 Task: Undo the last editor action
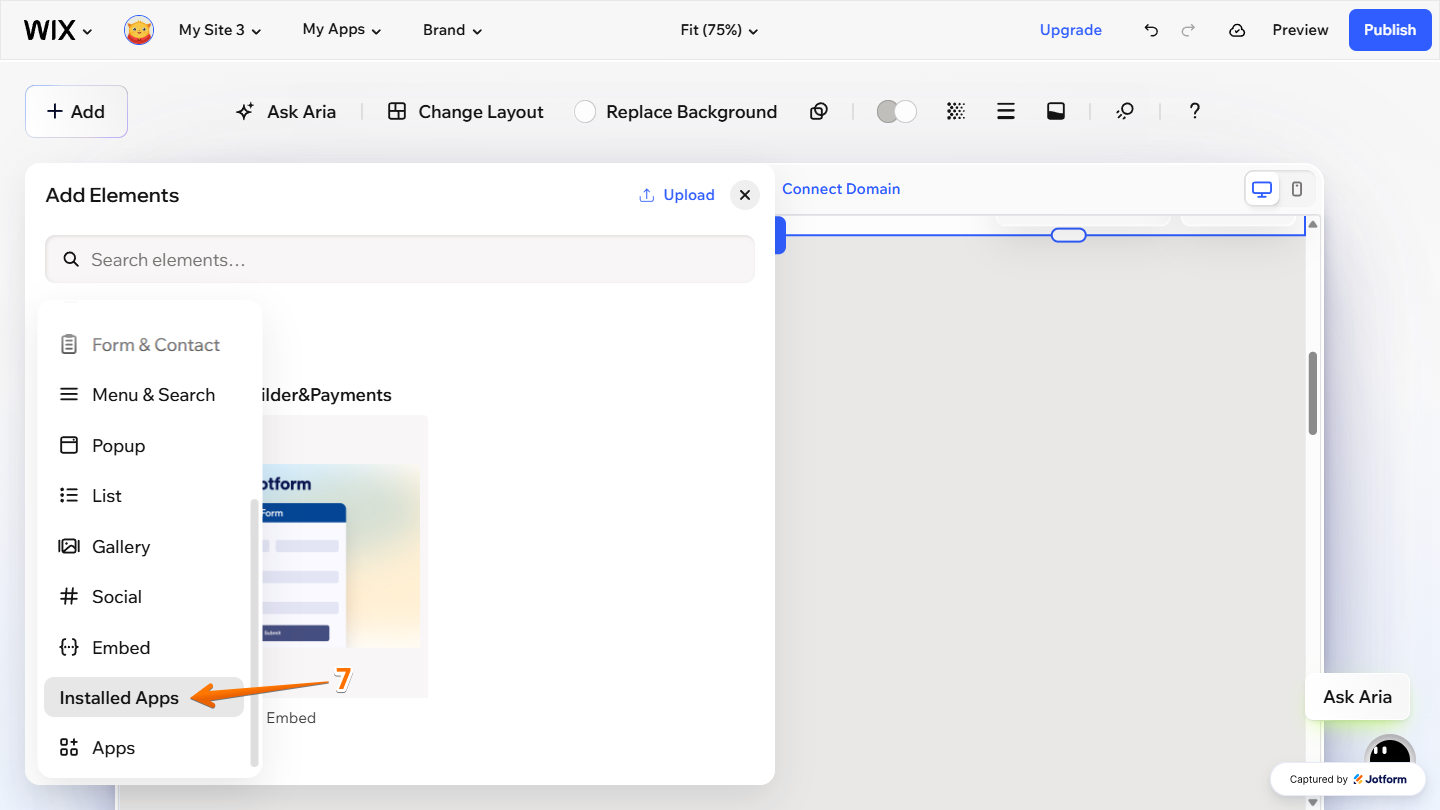[x=1151, y=30]
